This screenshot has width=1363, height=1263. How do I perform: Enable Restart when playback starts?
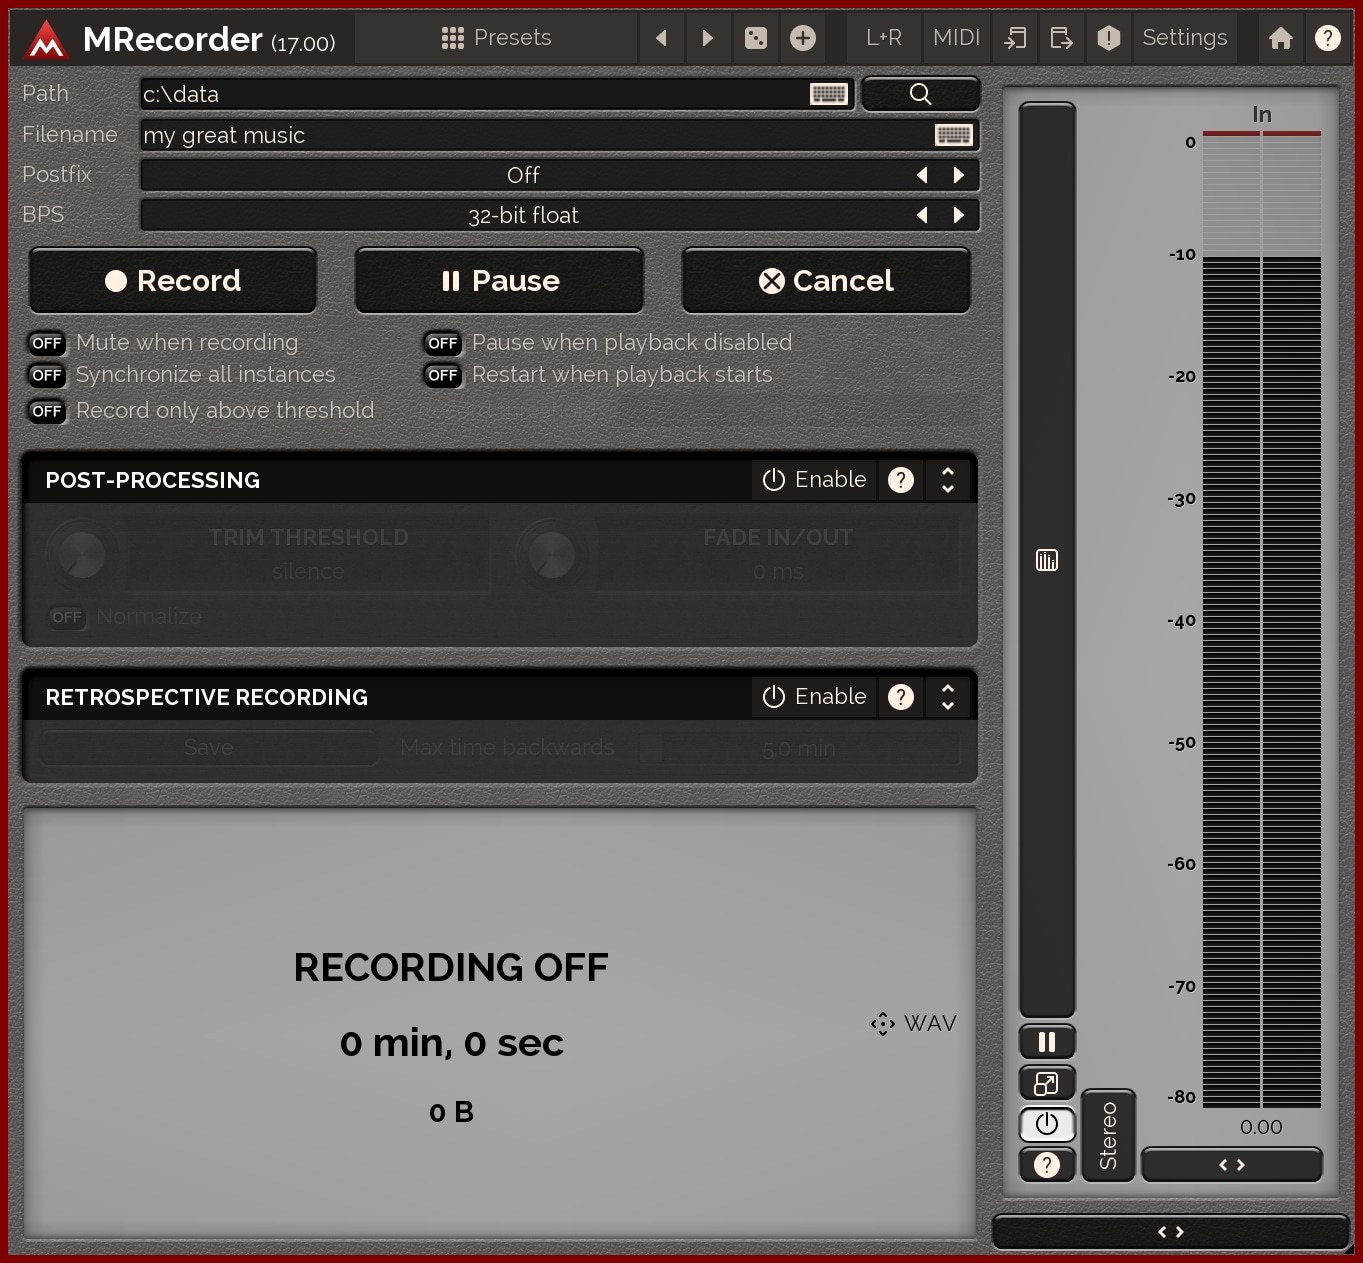pos(443,375)
